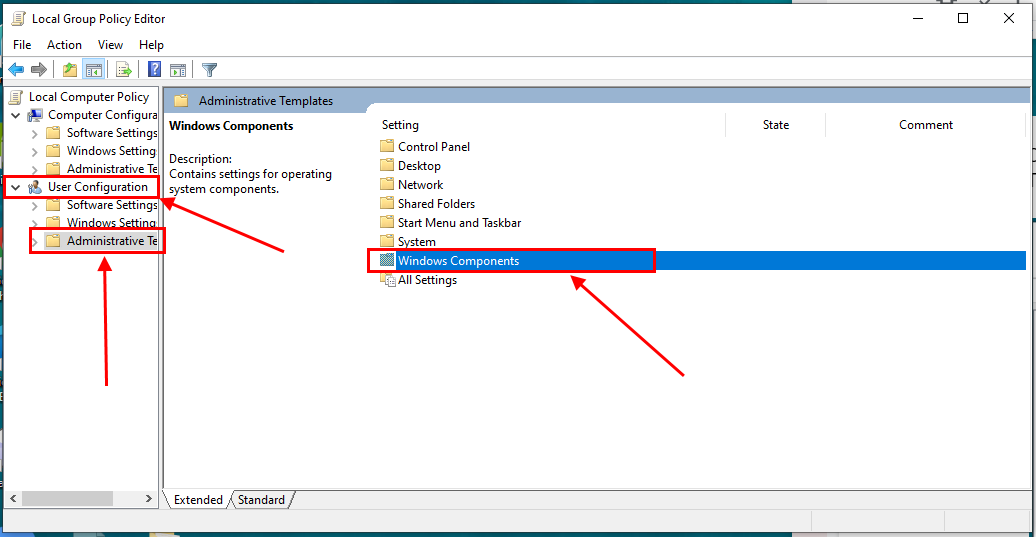Click the Desktop folder icon in list

click(387, 165)
